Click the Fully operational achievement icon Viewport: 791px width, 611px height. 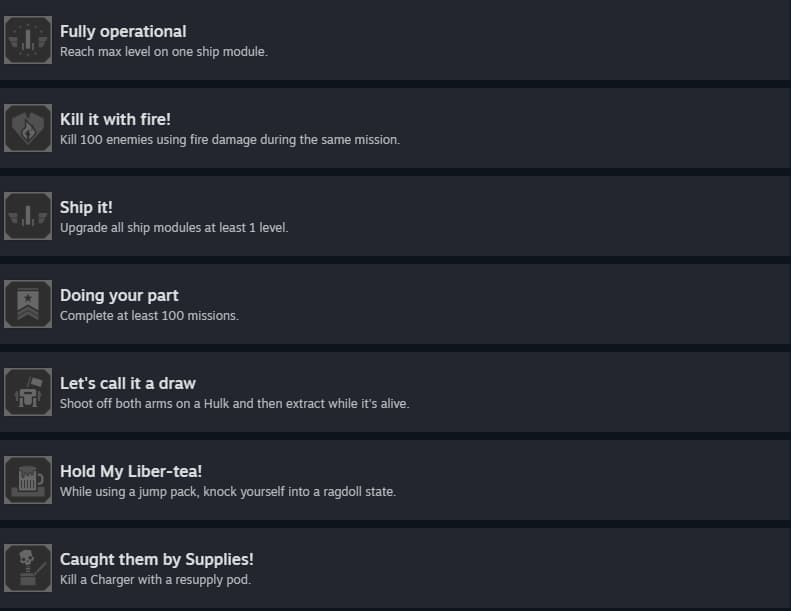point(28,40)
